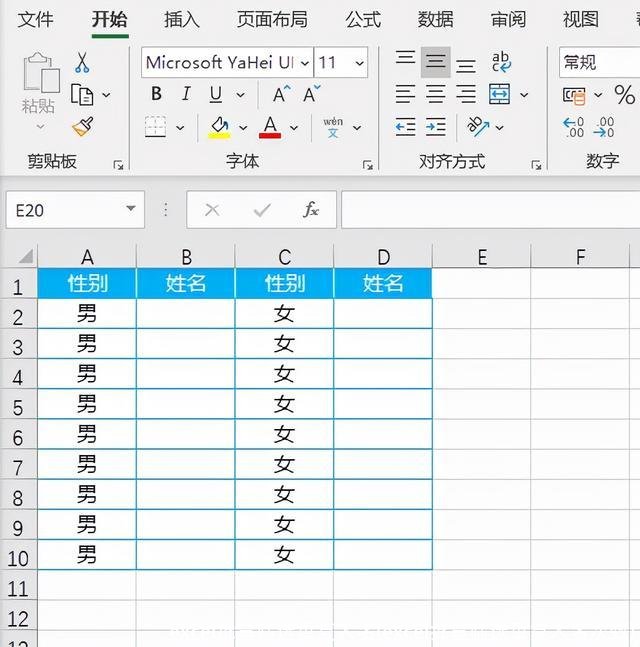
Task: Click the Cut scissors icon
Action: click(82, 62)
